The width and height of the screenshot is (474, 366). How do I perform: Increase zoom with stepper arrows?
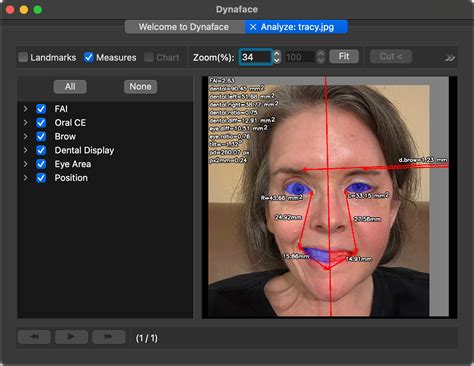pos(277,54)
